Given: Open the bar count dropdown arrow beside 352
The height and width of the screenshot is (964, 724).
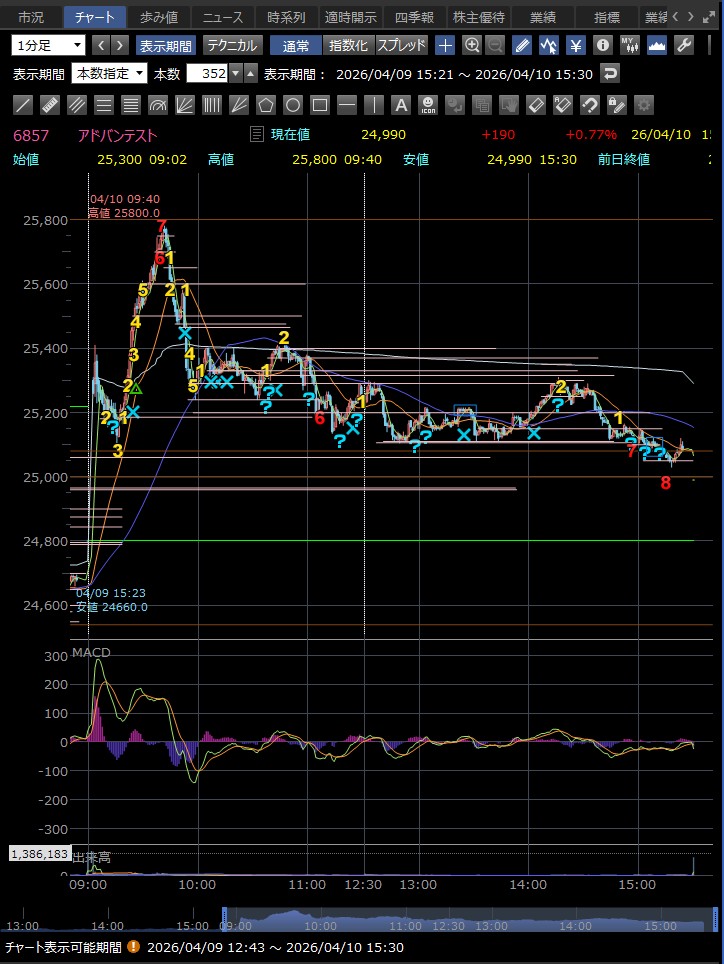Looking at the screenshot, I should pyautogui.click(x=235, y=74).
